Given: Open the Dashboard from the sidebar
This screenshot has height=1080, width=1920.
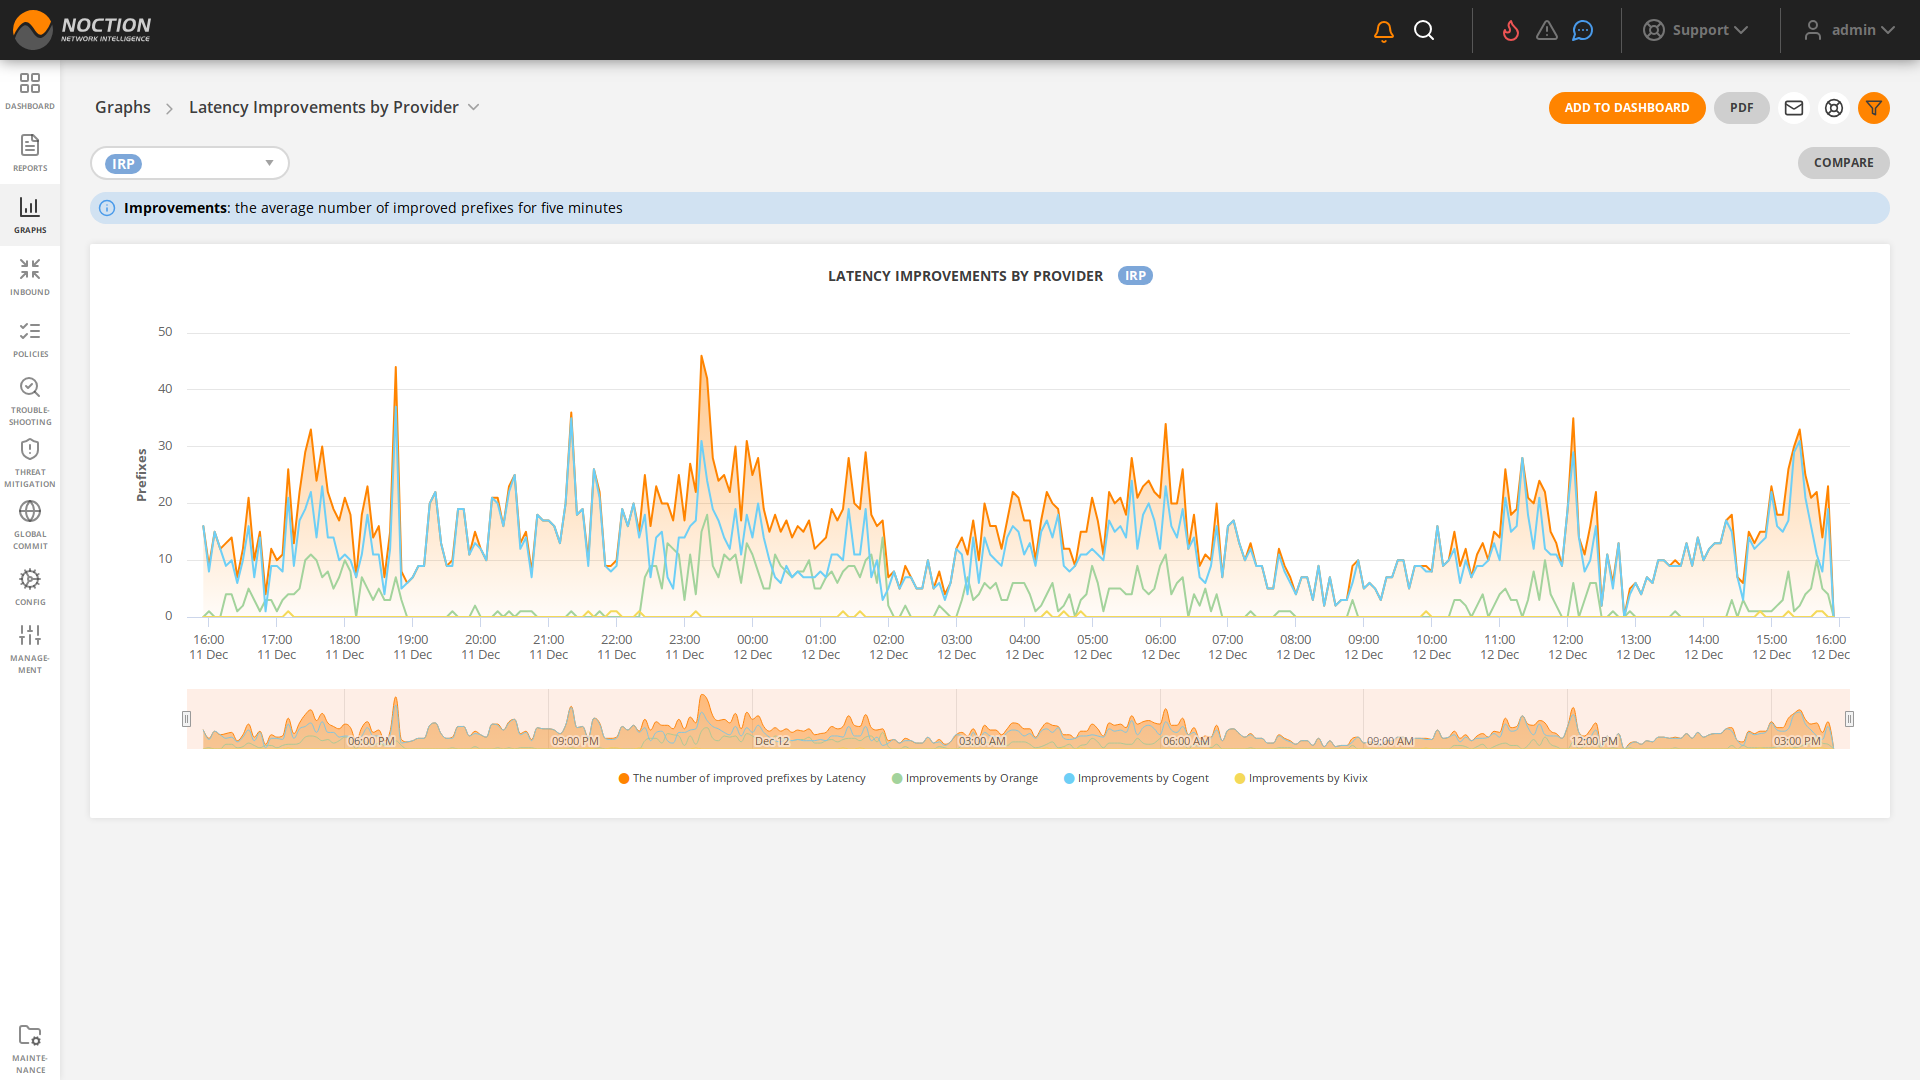Looking at the screenshot, I should point(30,90).
